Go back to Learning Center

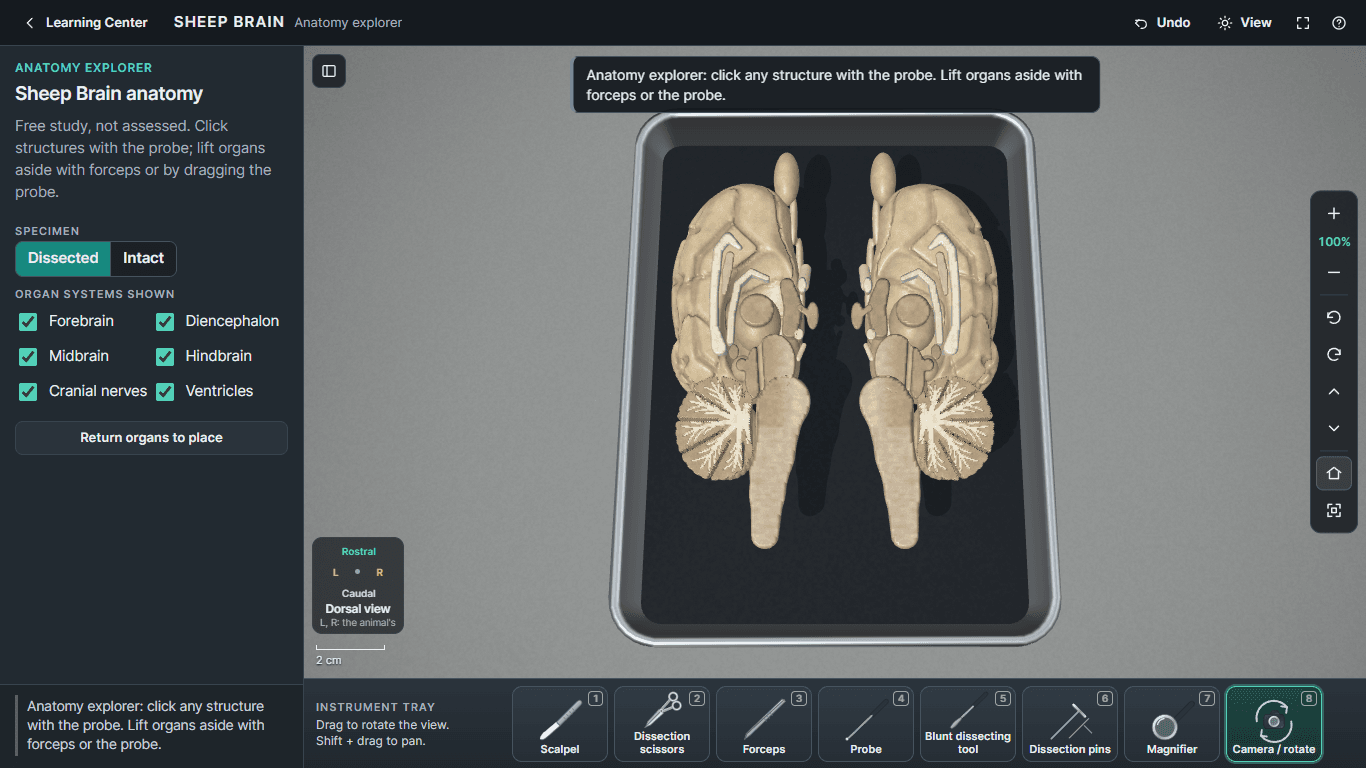[x=86, y=23]
